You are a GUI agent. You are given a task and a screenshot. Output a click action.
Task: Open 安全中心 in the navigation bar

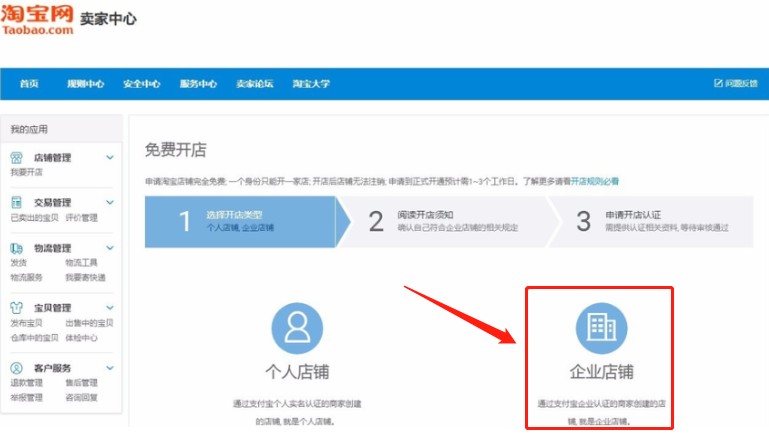pos(142,84)
